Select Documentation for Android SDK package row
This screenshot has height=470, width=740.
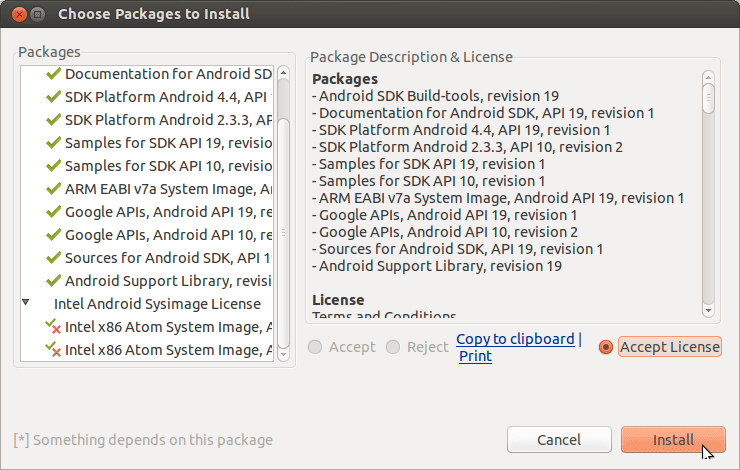pyautogui.click(x=147, y=74)
